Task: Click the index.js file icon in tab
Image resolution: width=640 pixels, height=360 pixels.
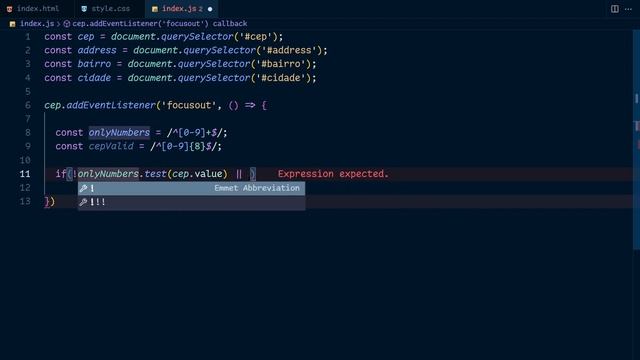Action: click(155, 9)
